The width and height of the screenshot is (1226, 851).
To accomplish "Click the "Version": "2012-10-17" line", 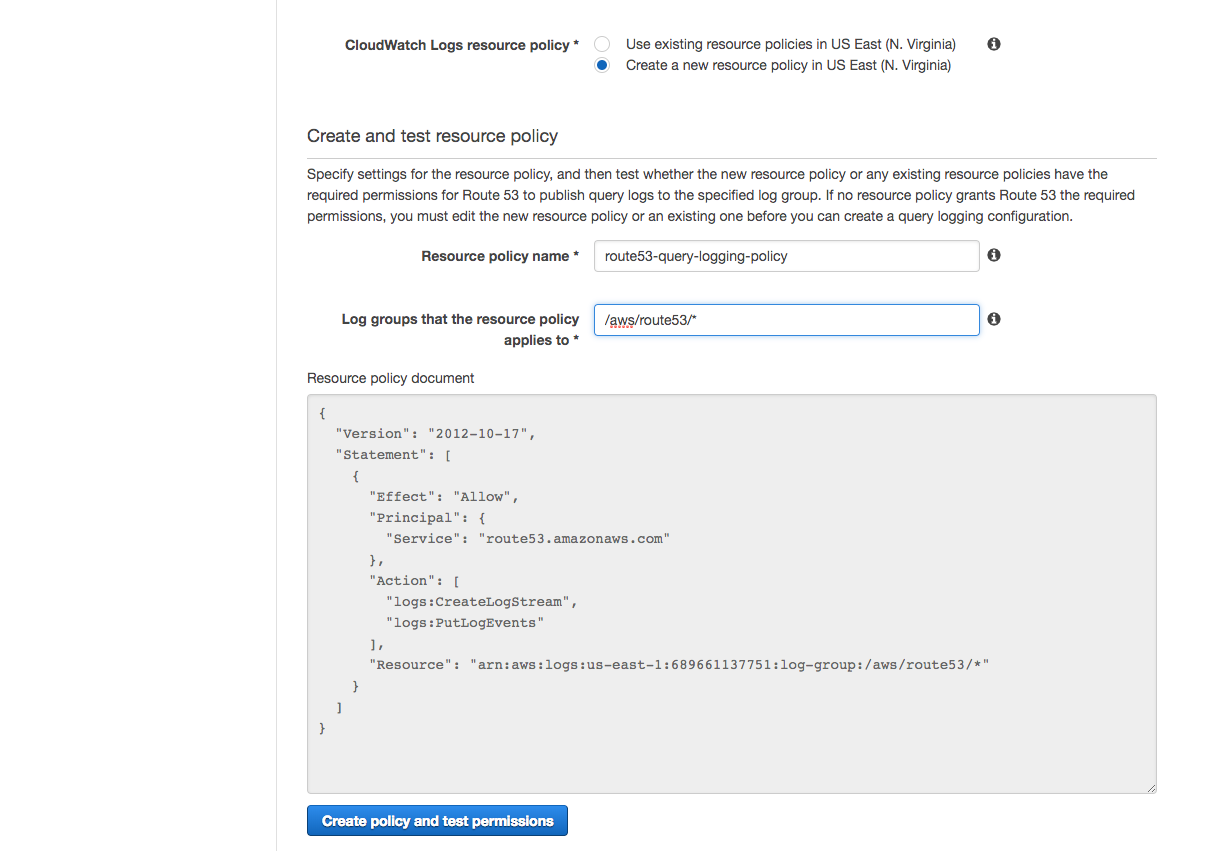I will (x=436, y=434).
